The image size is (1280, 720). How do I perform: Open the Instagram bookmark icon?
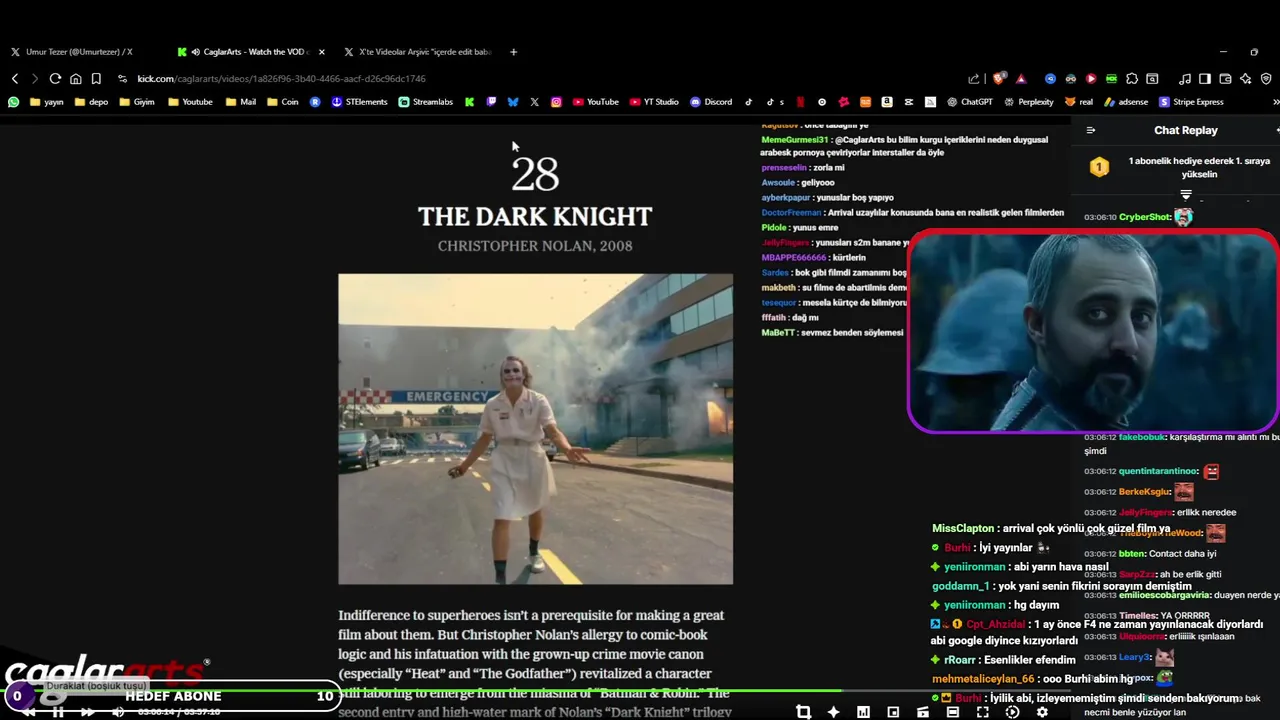click(x=556, y=102)
